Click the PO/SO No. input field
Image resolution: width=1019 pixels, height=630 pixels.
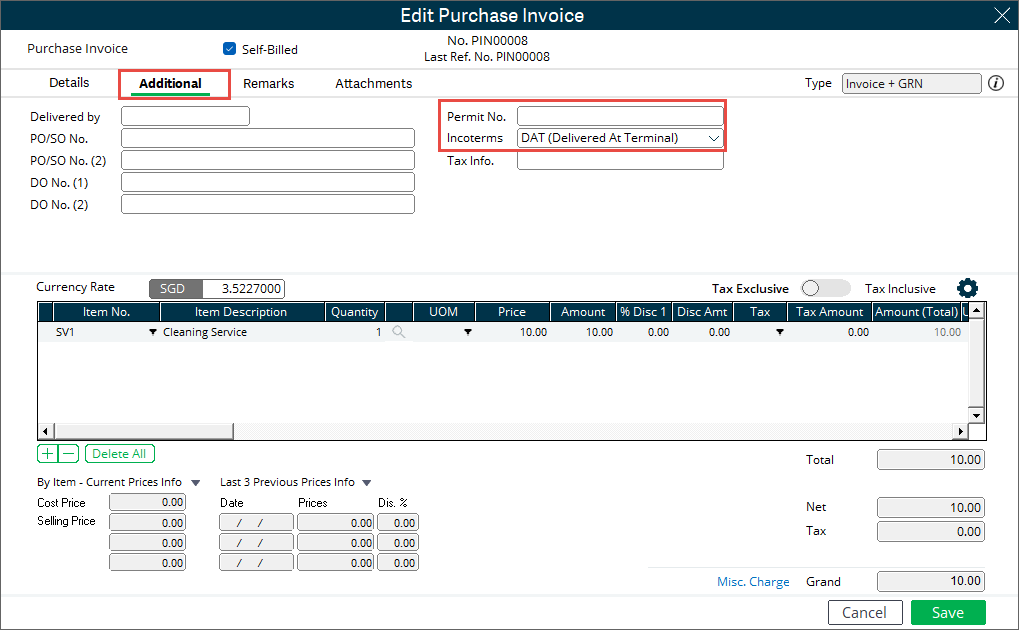(268, 138)
